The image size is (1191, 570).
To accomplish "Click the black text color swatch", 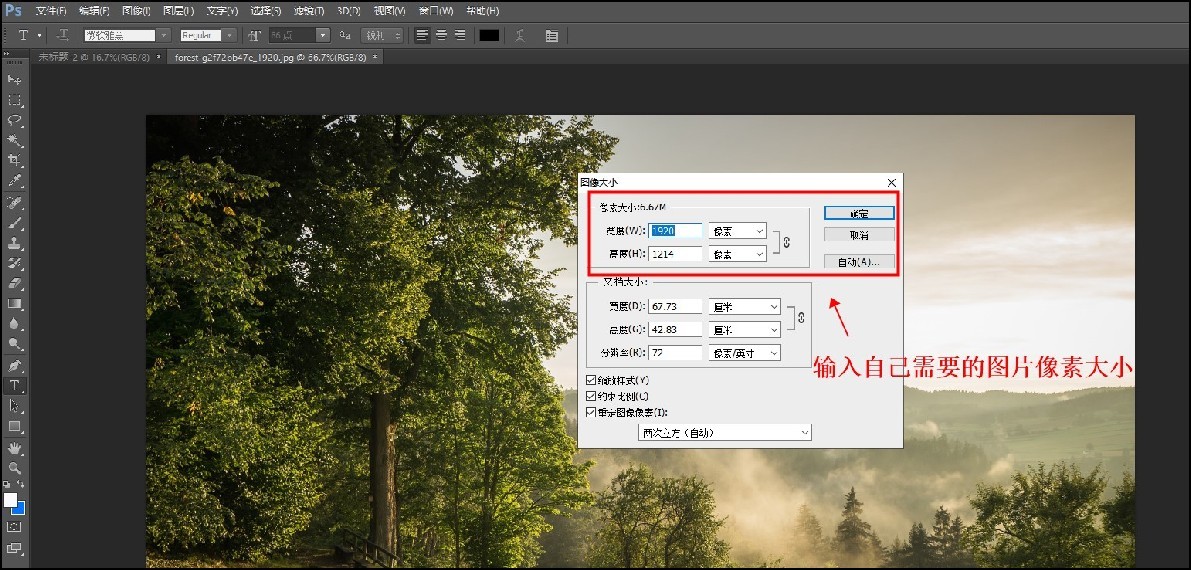I will [489, 35].
